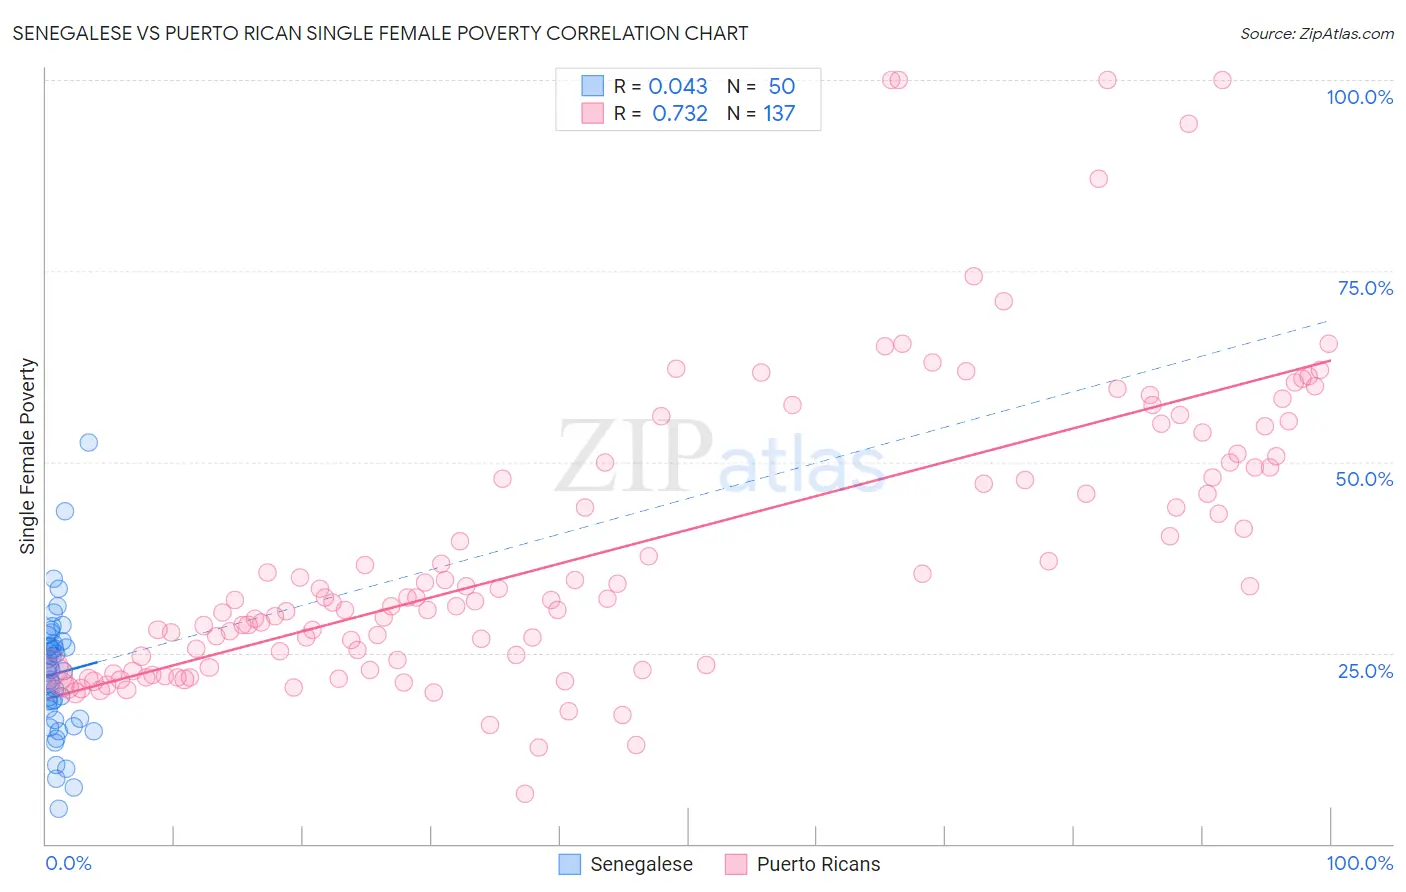Click the 0.732 correlation value
The height and width of the screenshot is (892, 1406).
680,113
